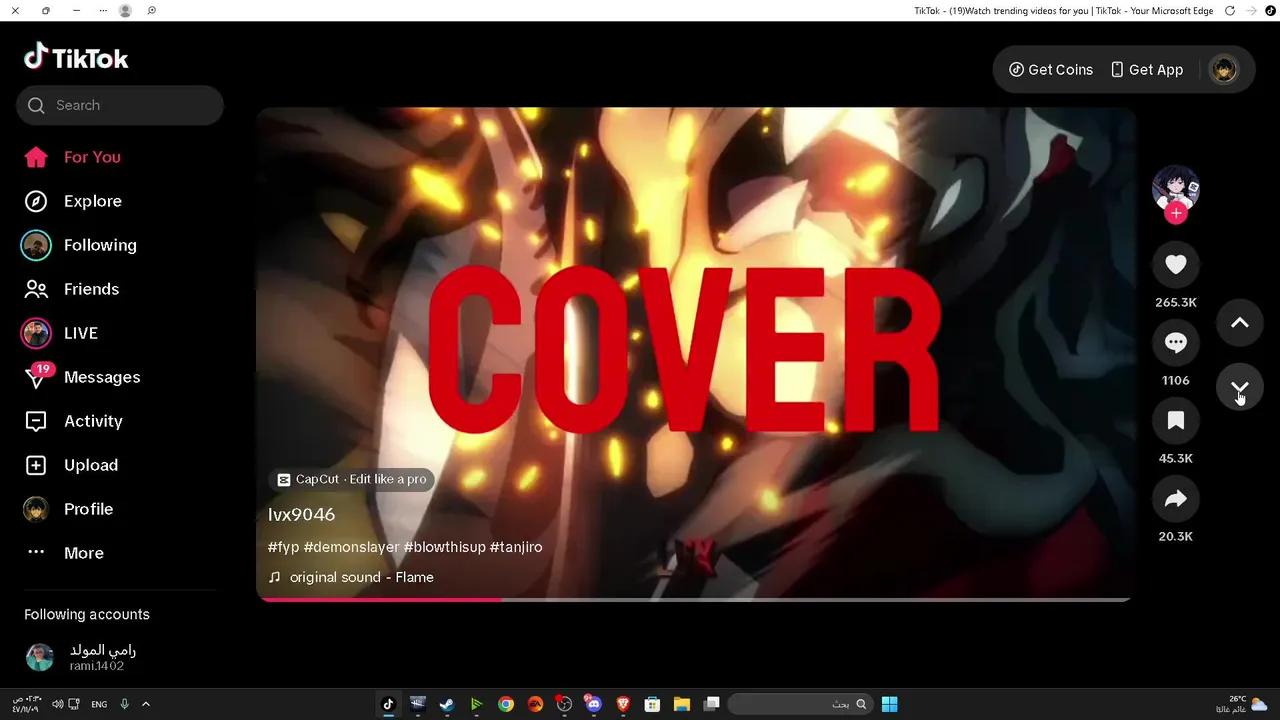
Task: Open the lvx9046 username link
Action: pyautogui.click(x=301, y=514)
